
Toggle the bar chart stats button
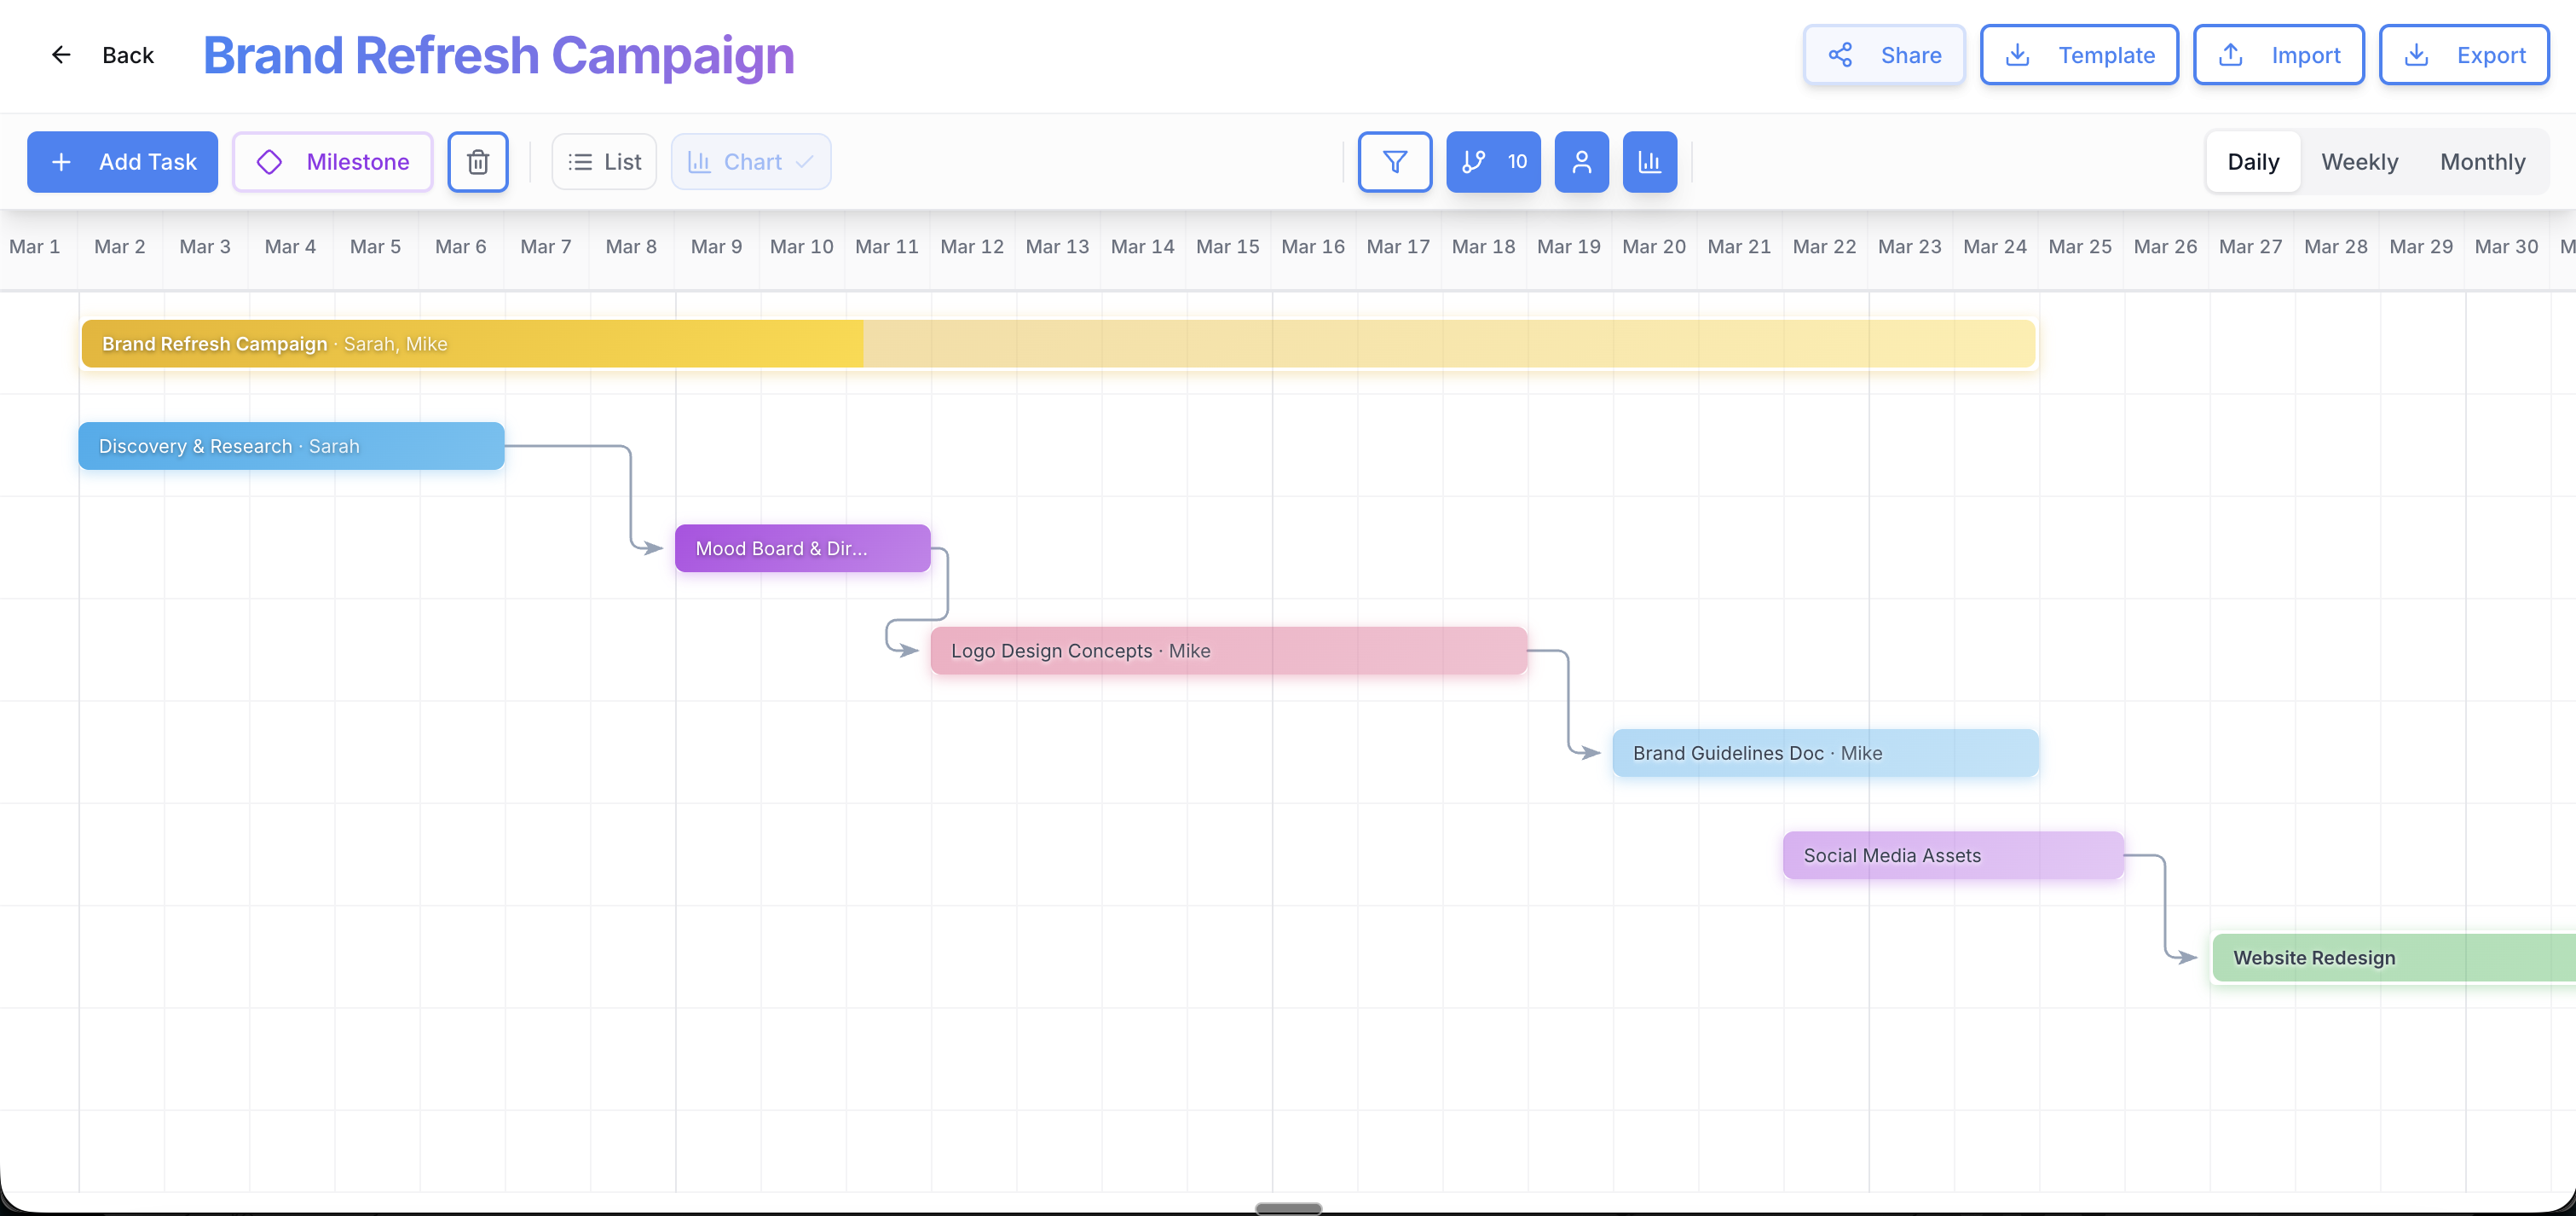[x=1649, y=162]
